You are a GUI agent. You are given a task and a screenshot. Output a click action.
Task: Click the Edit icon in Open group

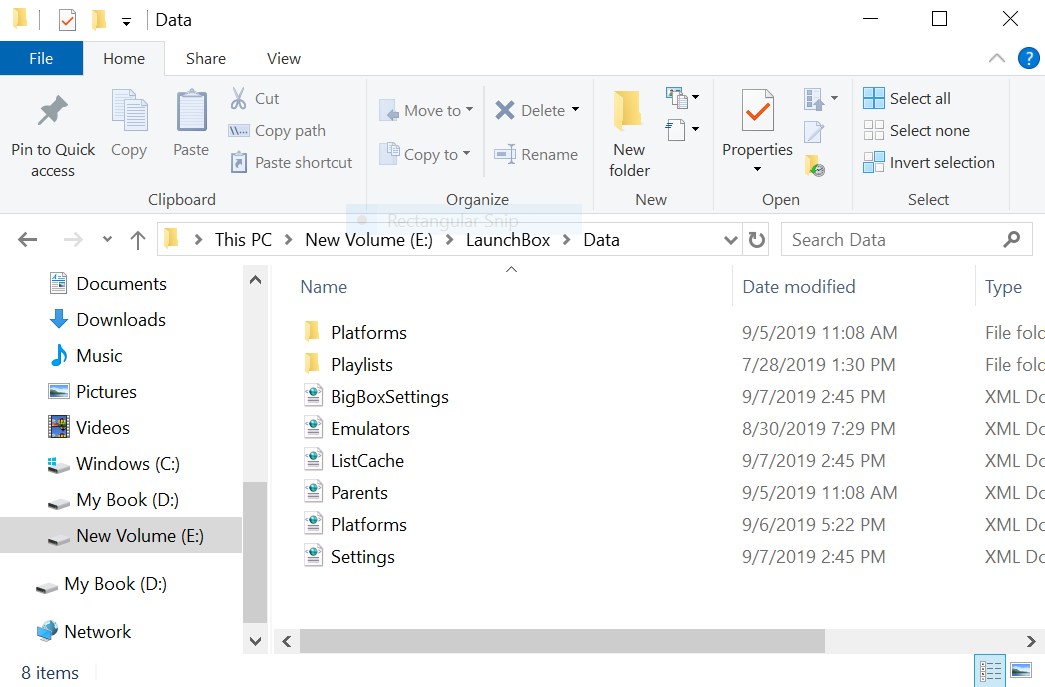(814, 132)
